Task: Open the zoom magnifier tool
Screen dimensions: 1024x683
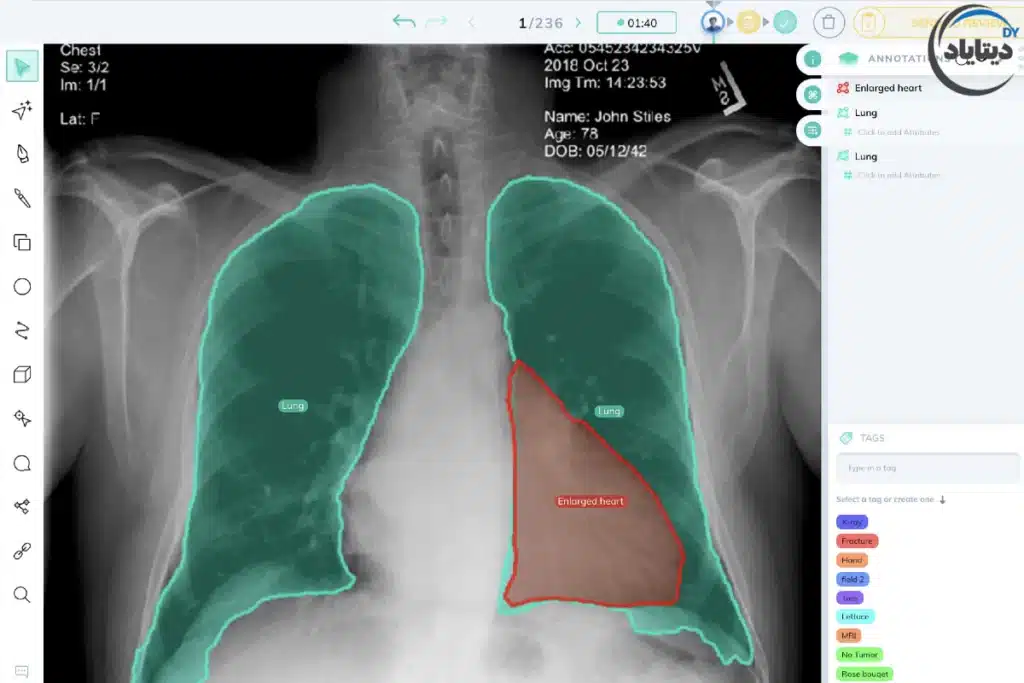Action: coord(22,595)
